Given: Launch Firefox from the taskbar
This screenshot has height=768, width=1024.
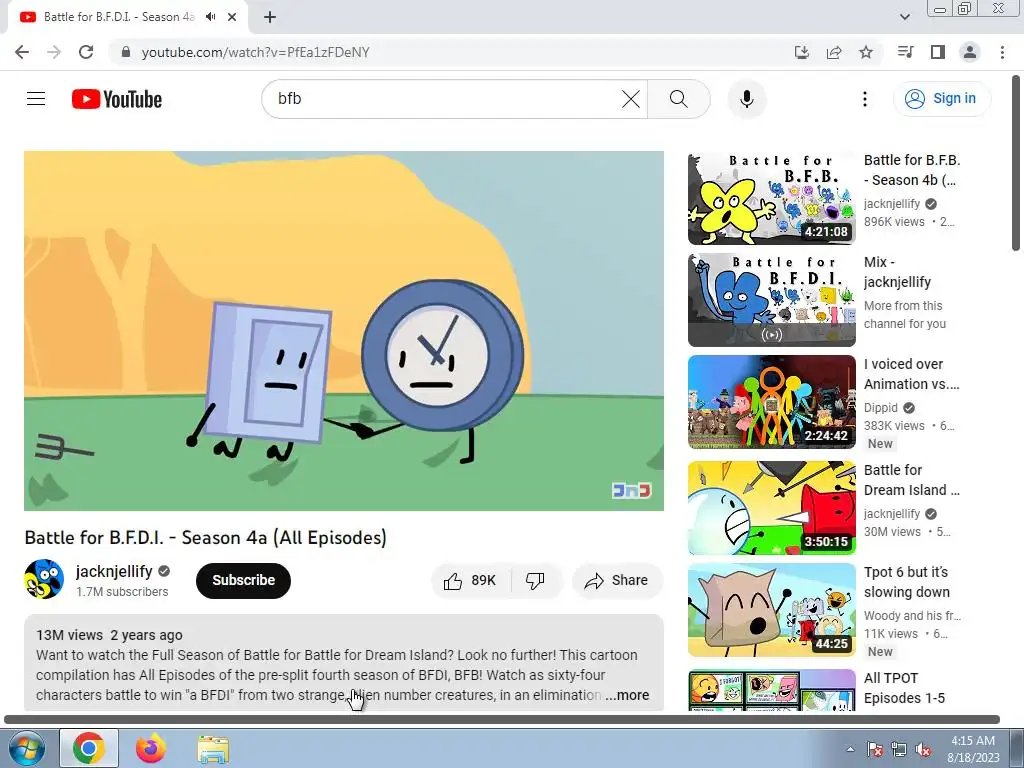Looking at the screenshot, I should pos(151,748).
